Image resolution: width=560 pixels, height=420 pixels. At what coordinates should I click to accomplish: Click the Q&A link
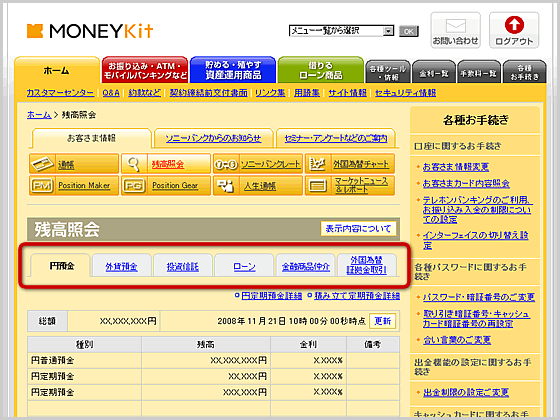point(111,93)
